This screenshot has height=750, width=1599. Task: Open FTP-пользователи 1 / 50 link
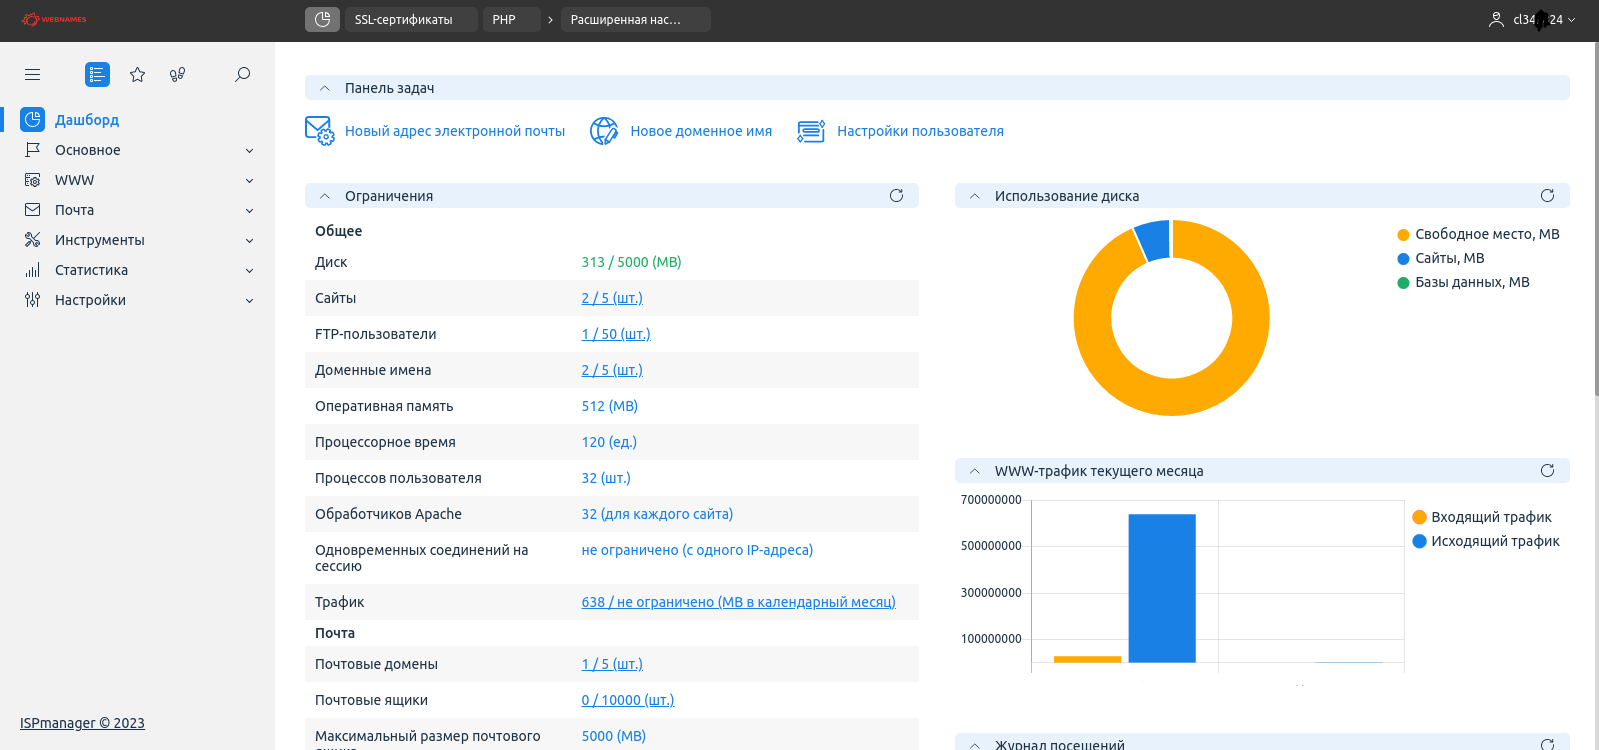click(616, 334)
